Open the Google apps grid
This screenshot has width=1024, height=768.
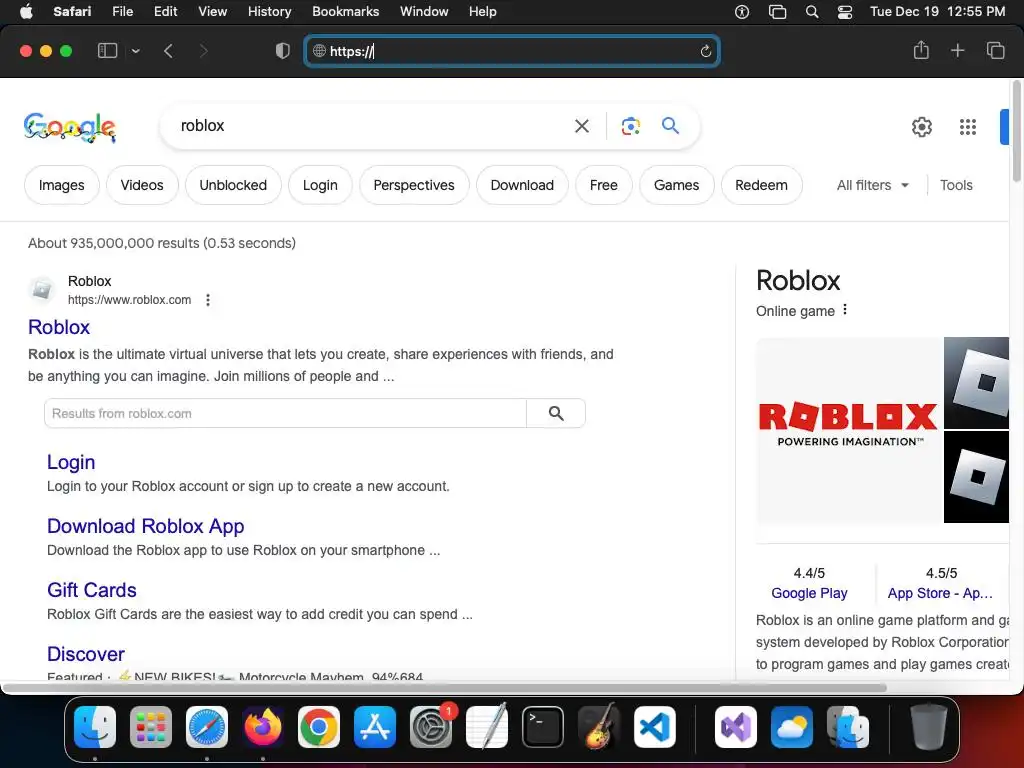tap(968, 127)
